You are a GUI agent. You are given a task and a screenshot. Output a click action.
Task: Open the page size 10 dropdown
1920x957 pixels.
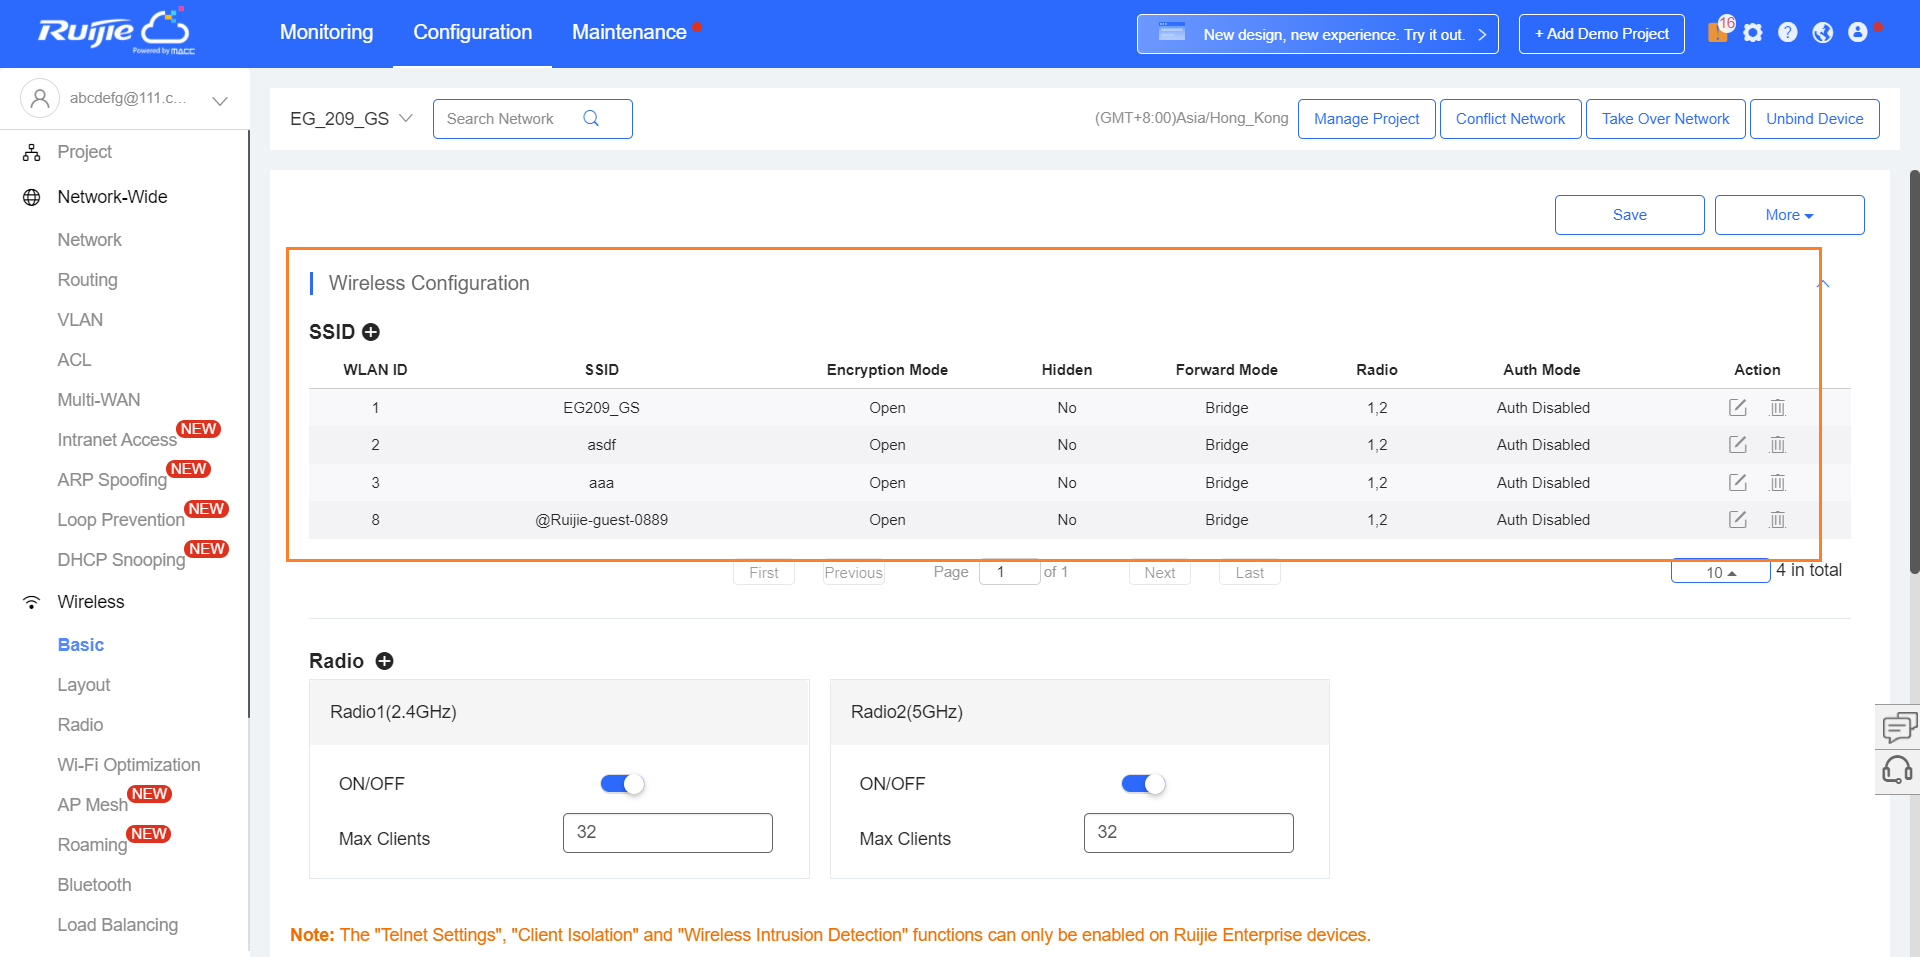tap(1720, 572)
